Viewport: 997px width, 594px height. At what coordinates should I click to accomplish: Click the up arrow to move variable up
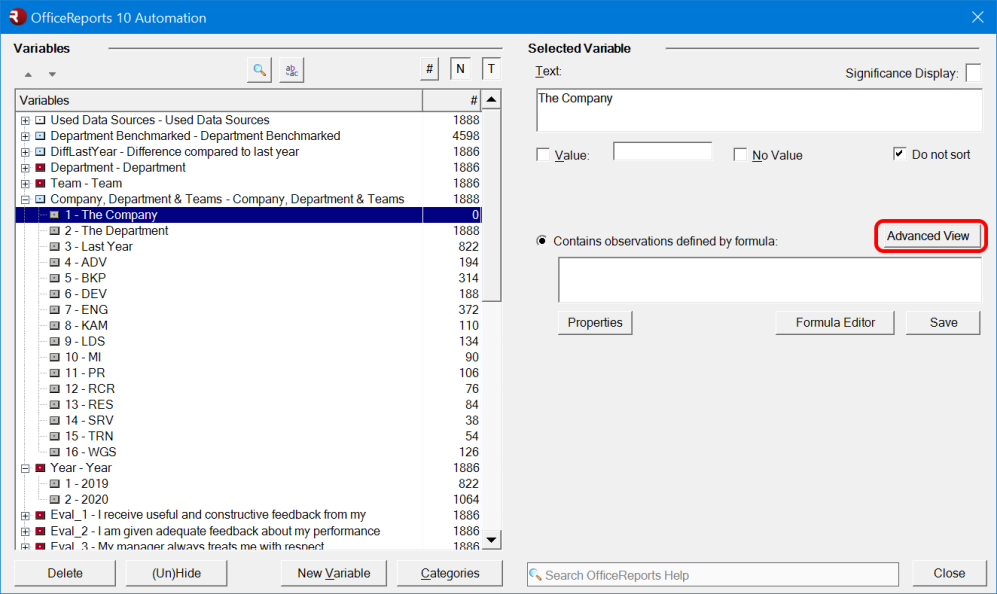pos(28,73)
